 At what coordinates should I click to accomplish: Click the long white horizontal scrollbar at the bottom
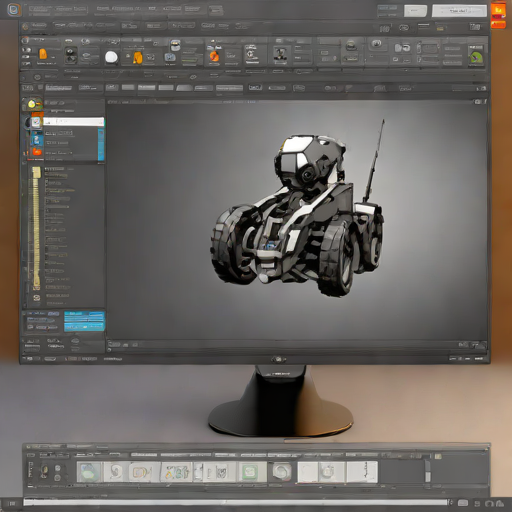[235, 502]
